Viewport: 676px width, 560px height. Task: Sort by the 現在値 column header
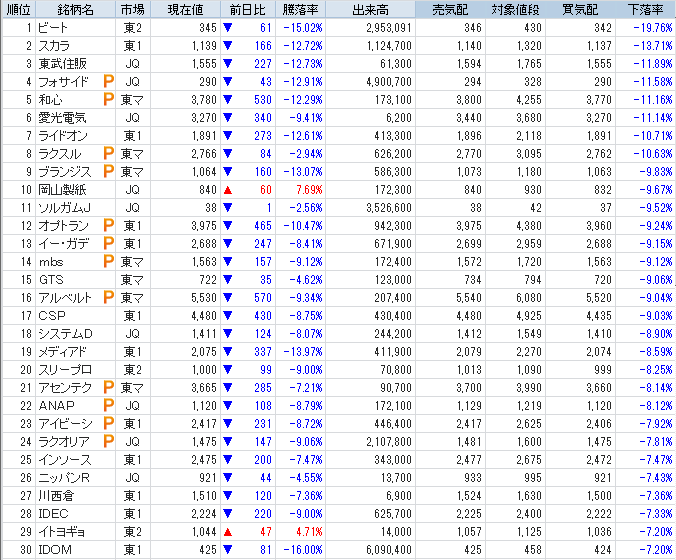185,9
